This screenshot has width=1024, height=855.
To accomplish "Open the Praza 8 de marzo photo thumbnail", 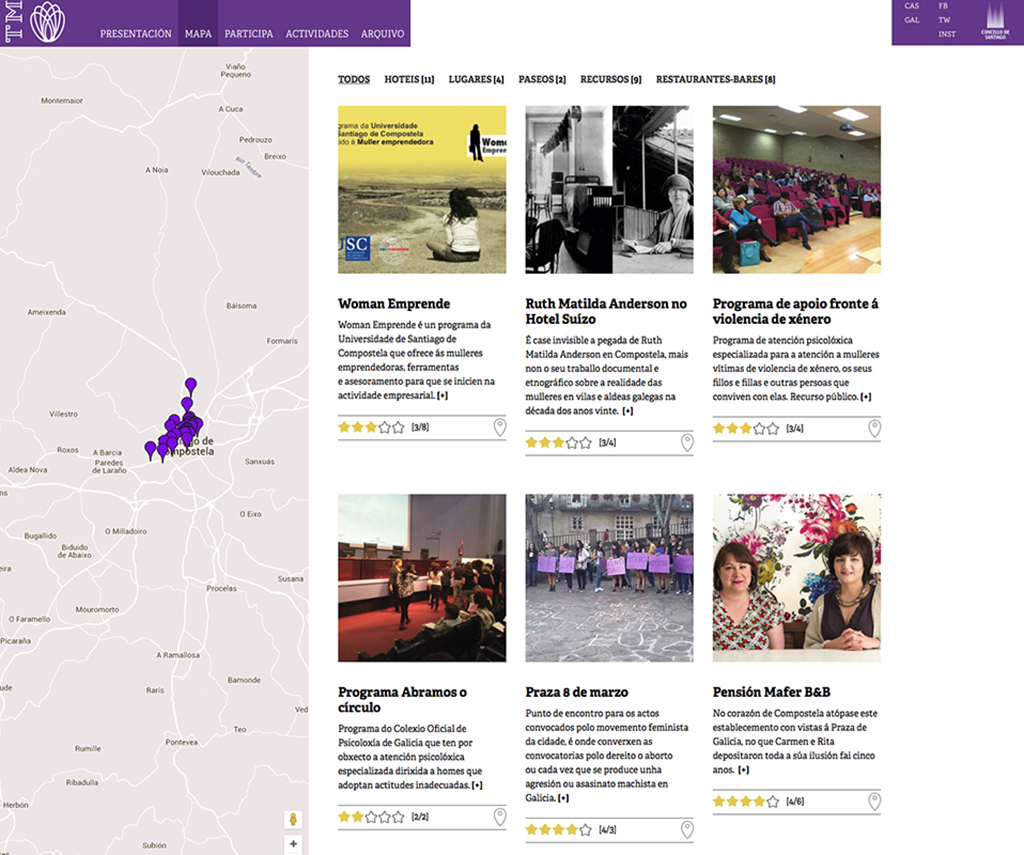I will pos(609,578).
